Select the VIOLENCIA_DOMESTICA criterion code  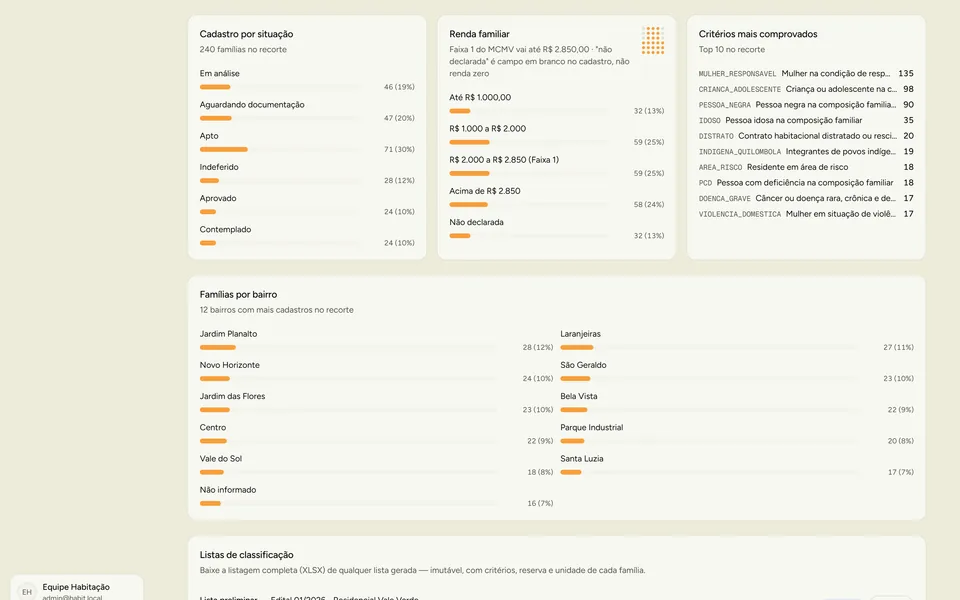tap(740, 214)
